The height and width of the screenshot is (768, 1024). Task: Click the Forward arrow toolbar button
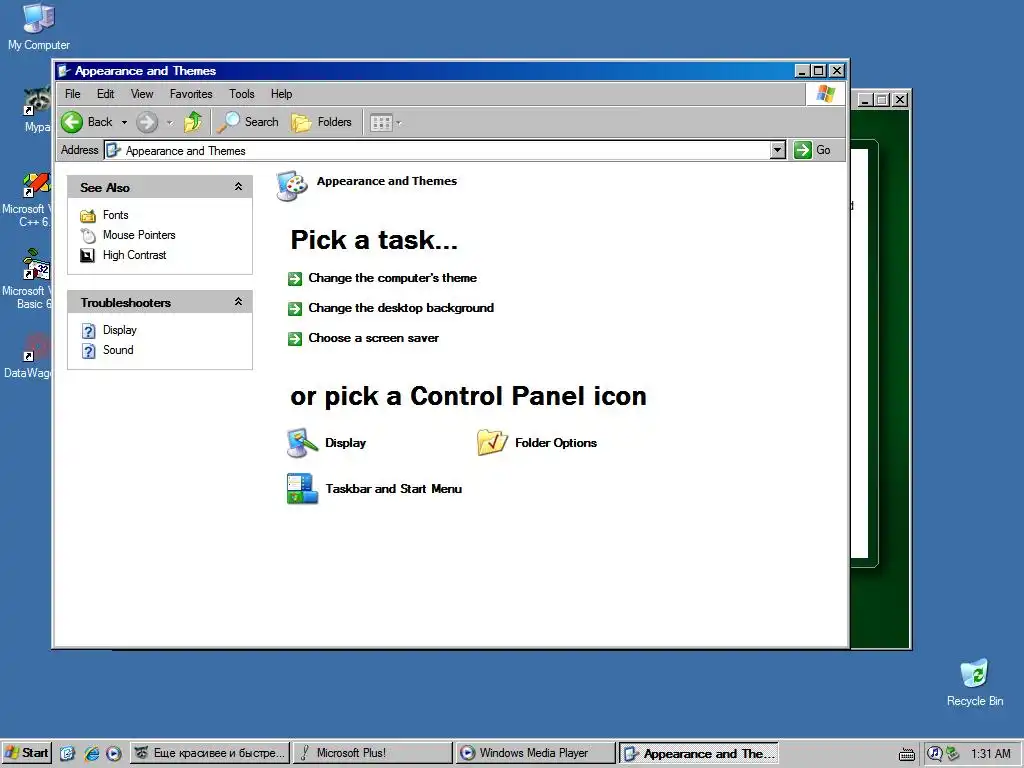pyautogui.click(x=147, y=122)
